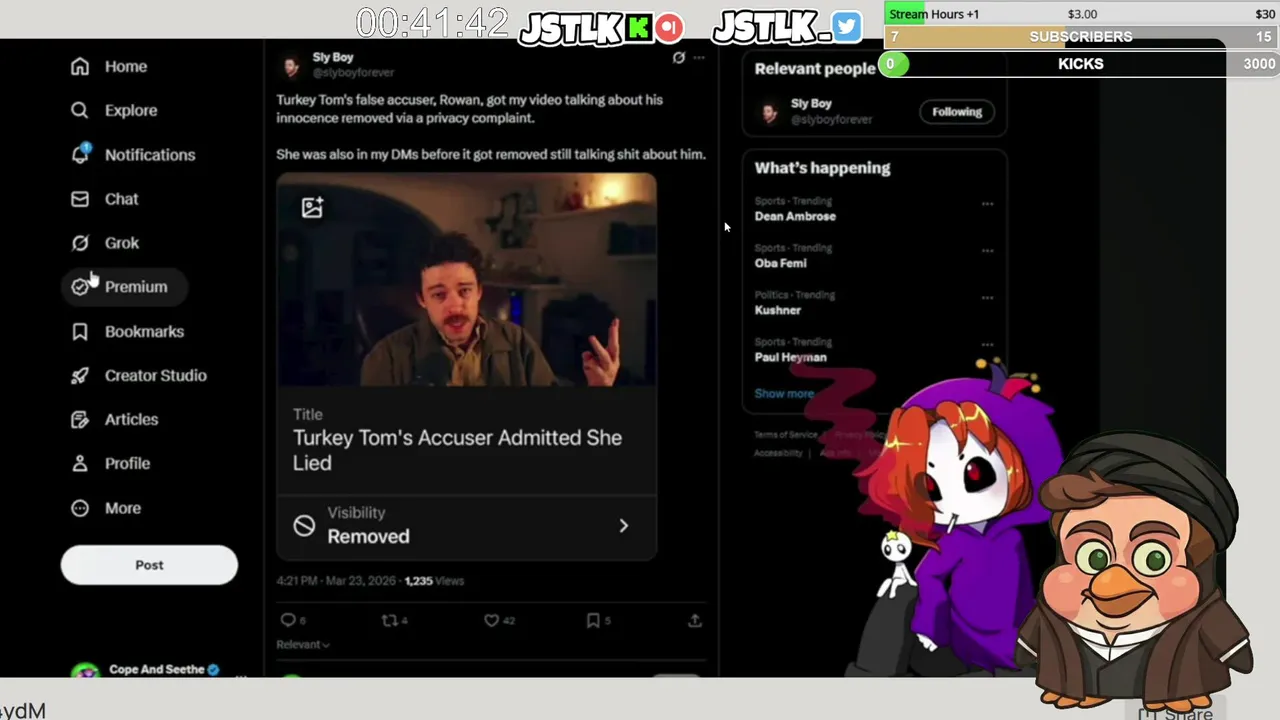Open options for Kushner trend
1280x720 pixels.
[987, 298]
